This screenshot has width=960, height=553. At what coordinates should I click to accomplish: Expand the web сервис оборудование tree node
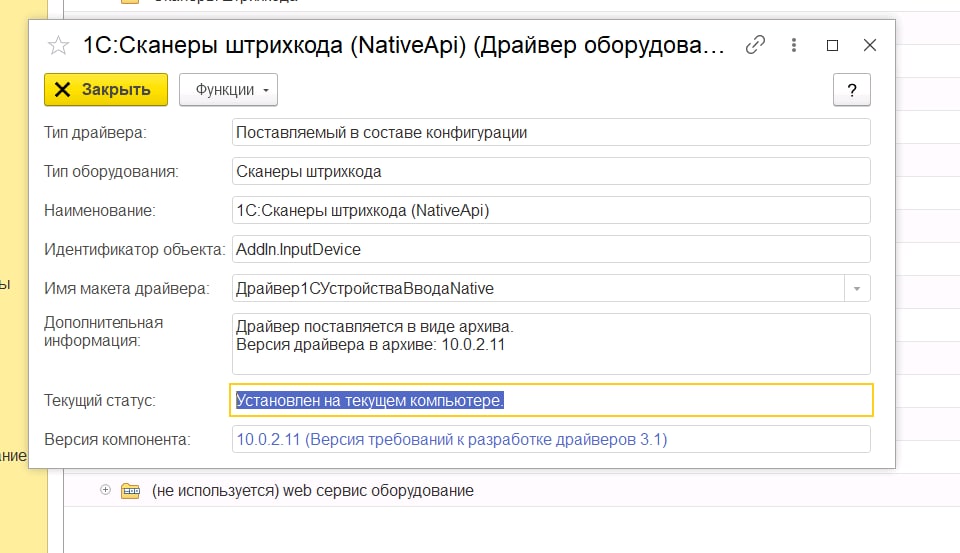point(105,491)
